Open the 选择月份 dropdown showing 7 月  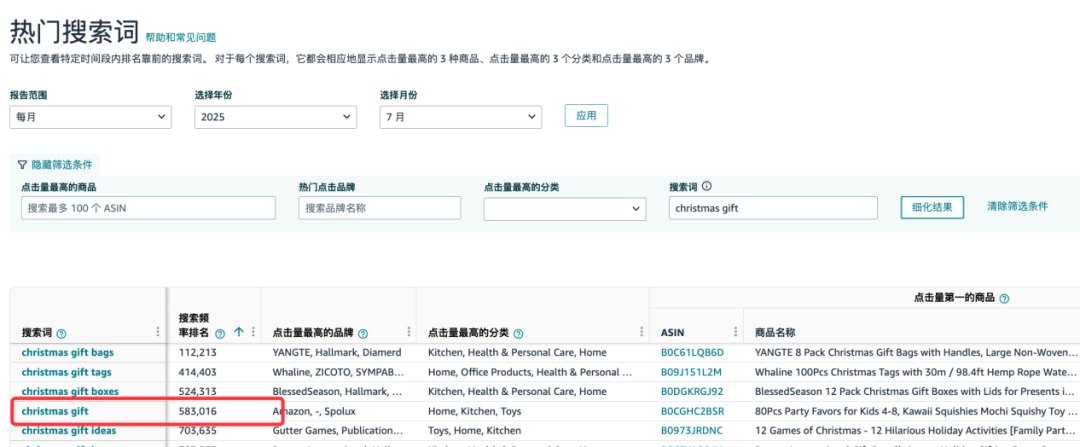(x=461, y=117)
